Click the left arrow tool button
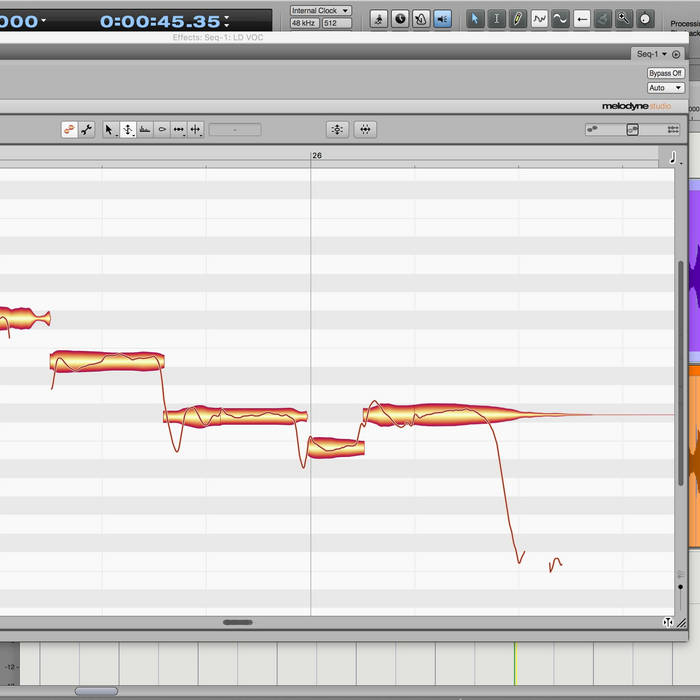 (582, 19)
